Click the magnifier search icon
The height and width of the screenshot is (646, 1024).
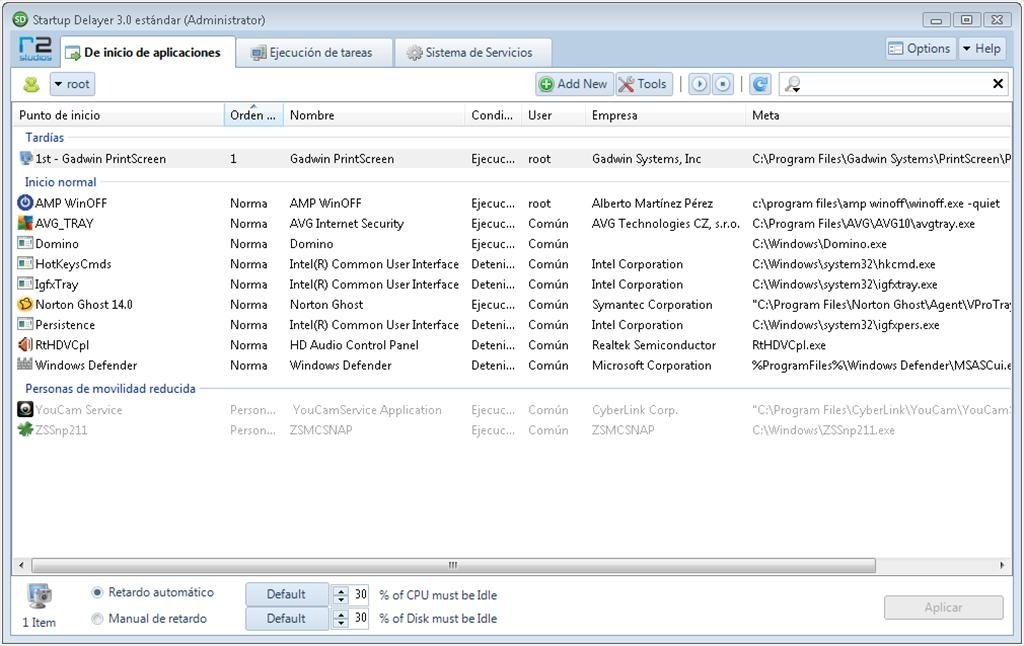pyautogui.click(x=792, y=84)
